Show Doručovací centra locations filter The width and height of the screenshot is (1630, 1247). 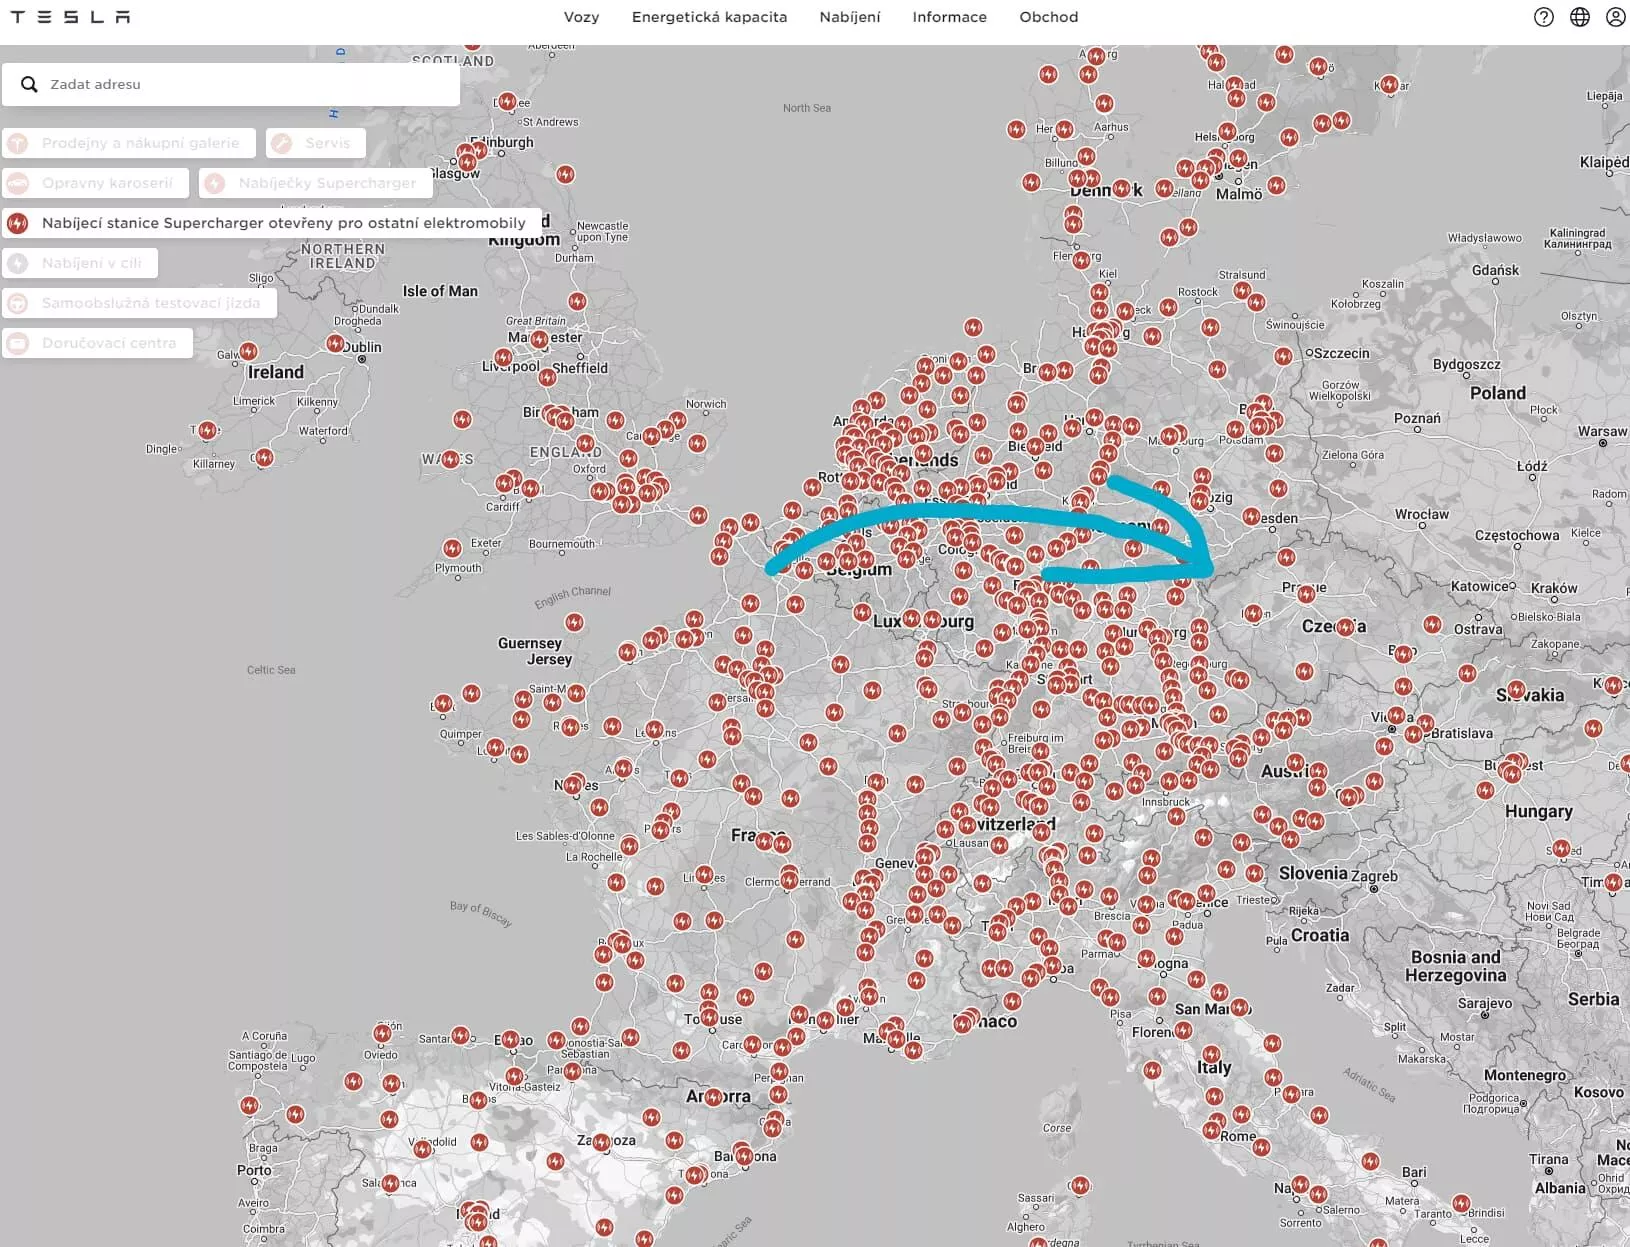click(x=97, y=343)
